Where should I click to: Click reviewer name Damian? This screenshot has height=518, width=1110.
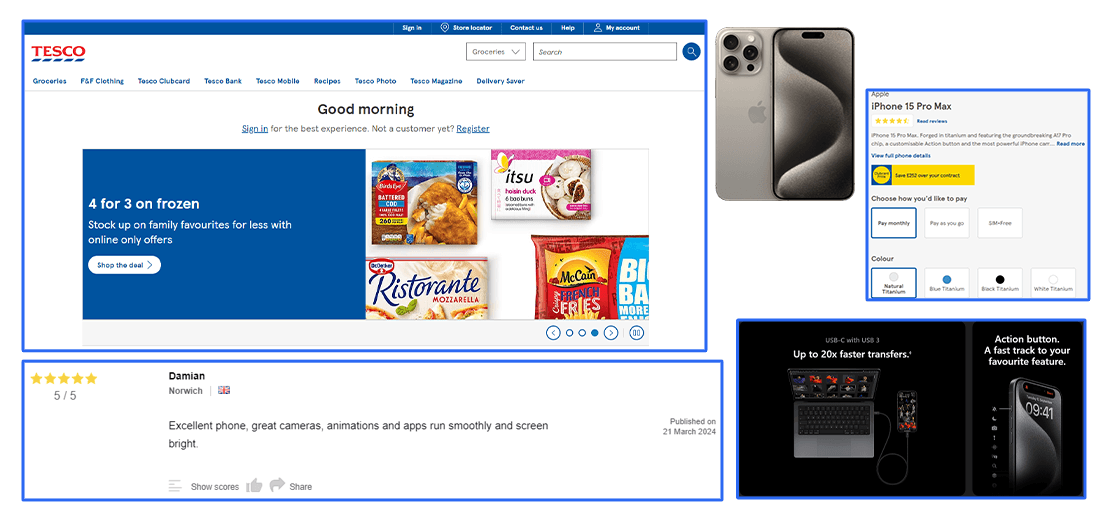tap(187, 376)
